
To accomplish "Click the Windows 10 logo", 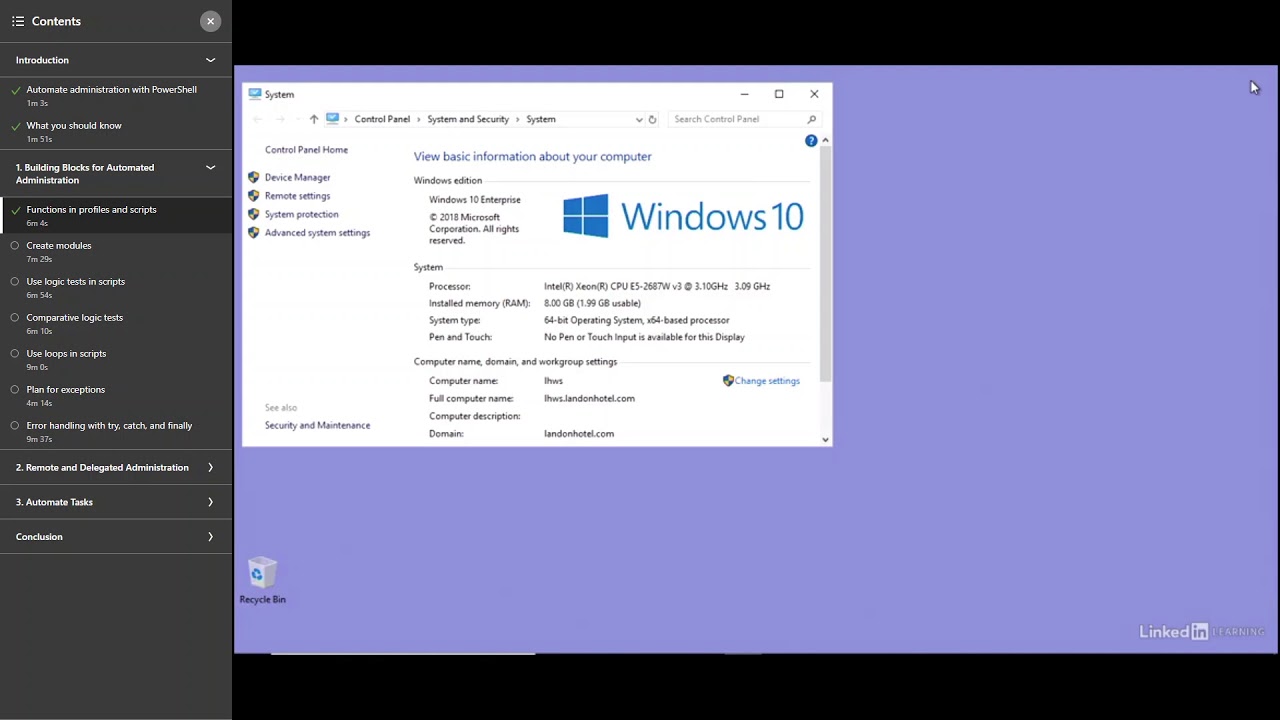I will pos(683,216).
